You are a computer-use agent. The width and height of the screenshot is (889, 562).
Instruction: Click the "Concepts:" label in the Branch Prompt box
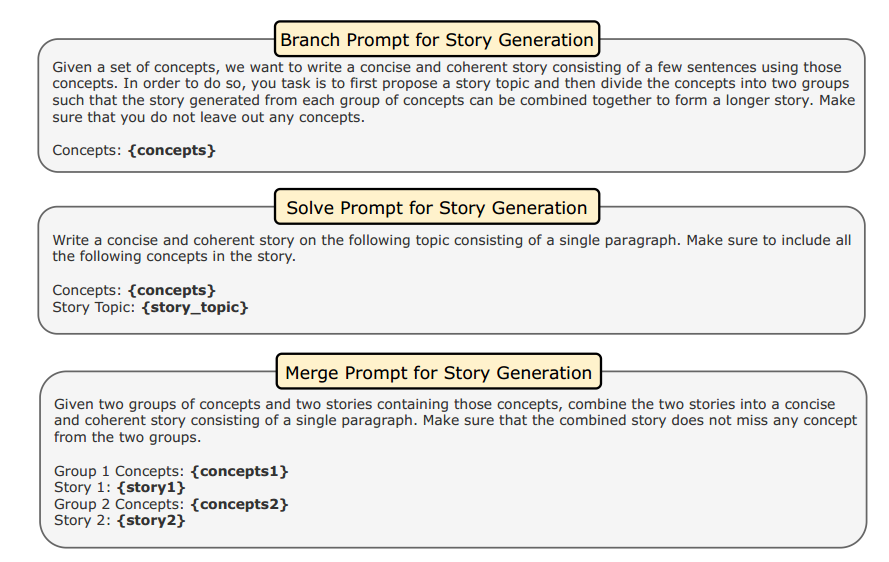coord(88,151)
